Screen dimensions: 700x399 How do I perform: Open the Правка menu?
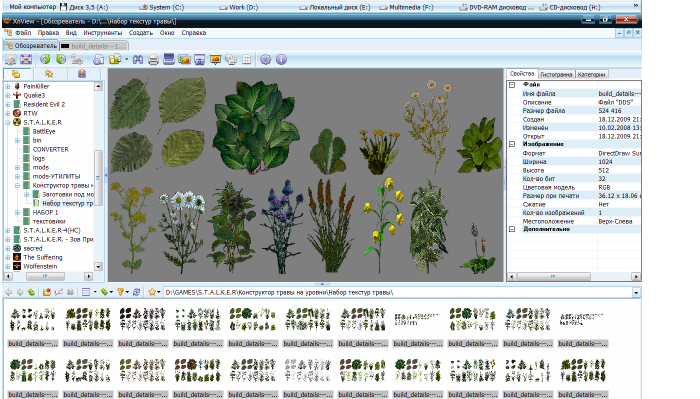pos(48,33)
